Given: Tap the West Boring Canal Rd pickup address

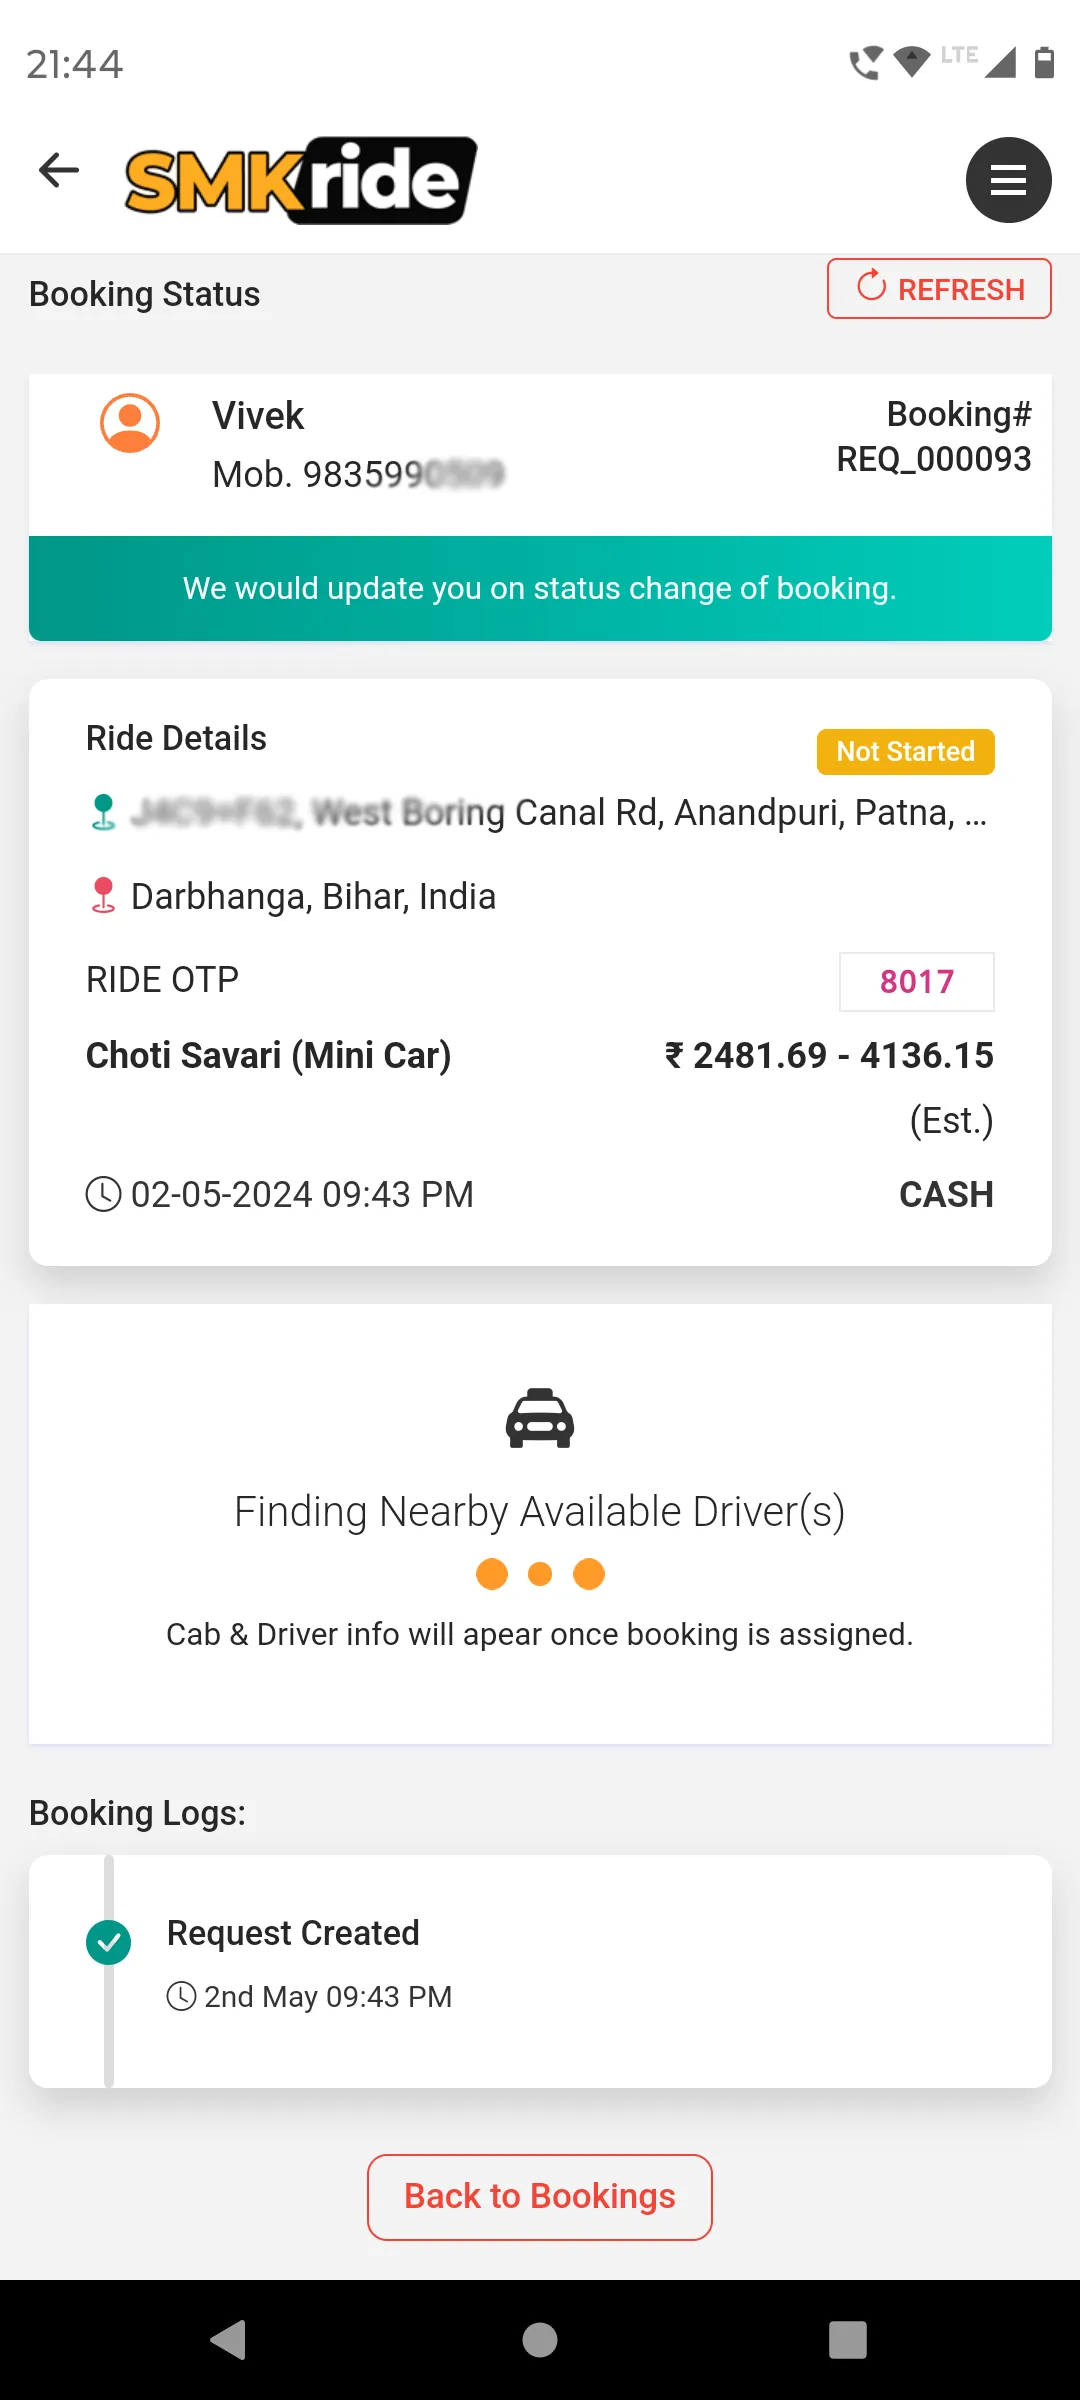Looking at the screenshot, I should click(x=559, y=813).
